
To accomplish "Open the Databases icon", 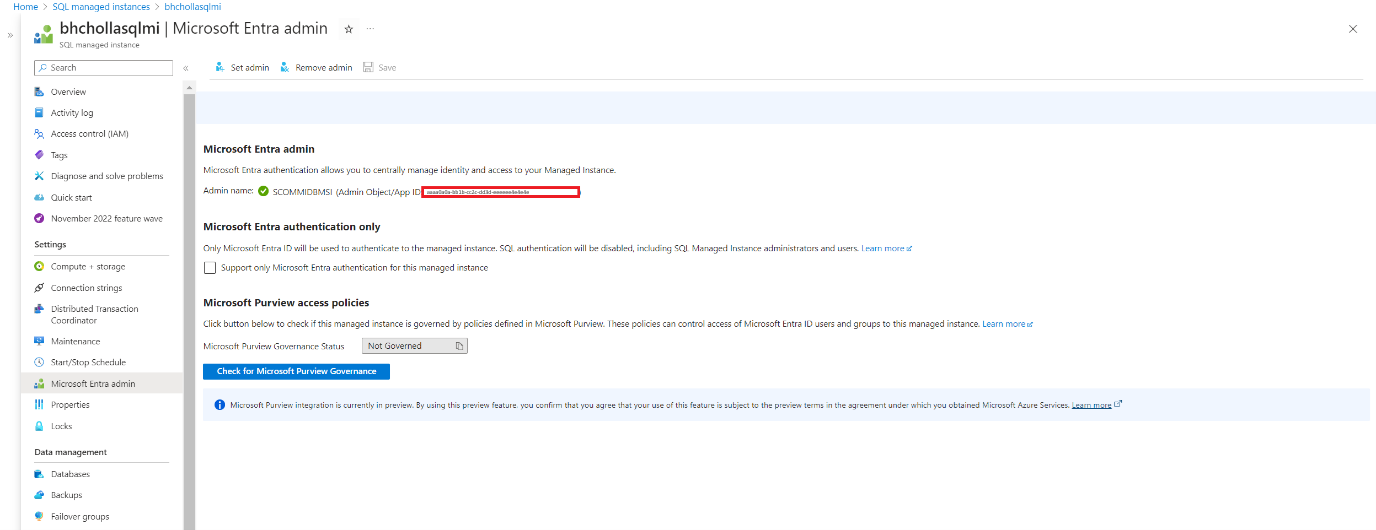I will [39, 474].
